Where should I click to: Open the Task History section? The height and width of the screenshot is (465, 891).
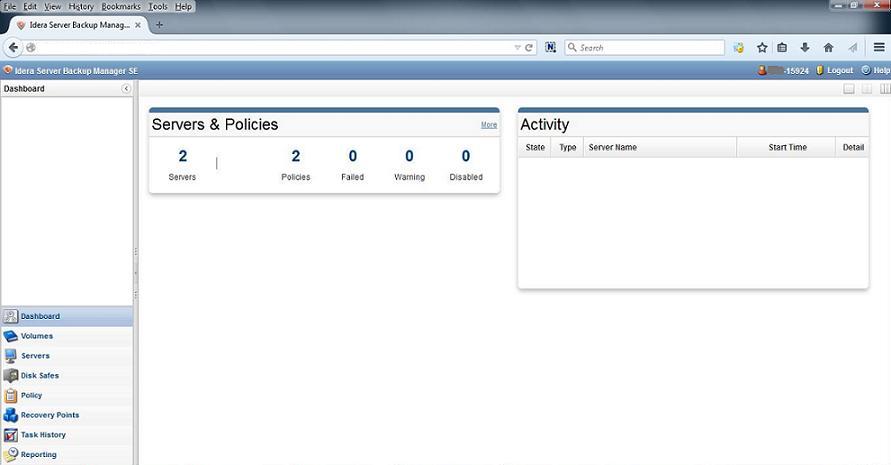click(x=43, y=435)
